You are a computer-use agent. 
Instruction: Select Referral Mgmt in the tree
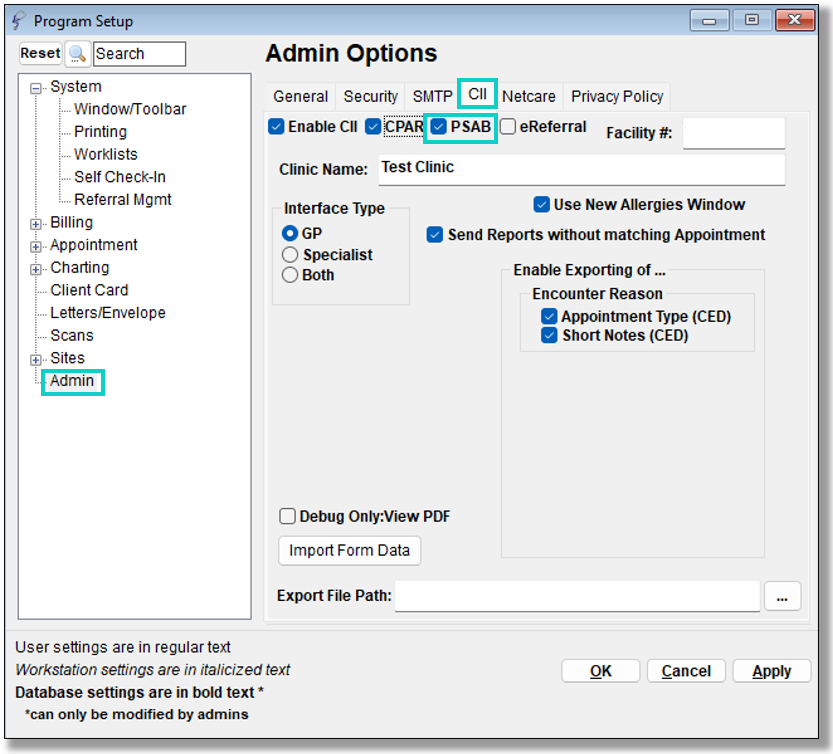(122, 200)
